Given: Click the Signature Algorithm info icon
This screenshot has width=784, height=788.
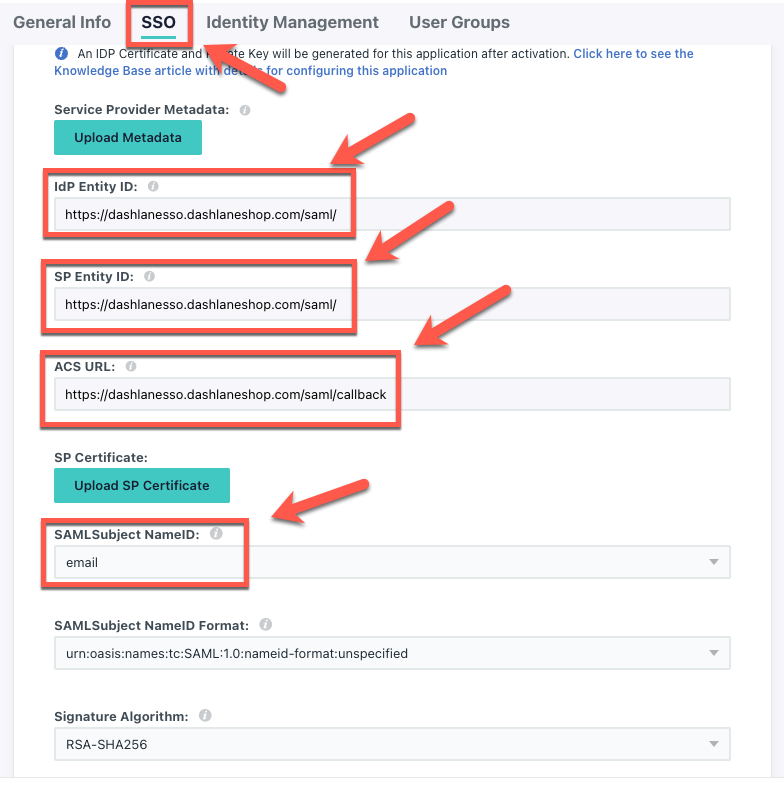Looking at the screenshot, I should [x=205, y=716].
